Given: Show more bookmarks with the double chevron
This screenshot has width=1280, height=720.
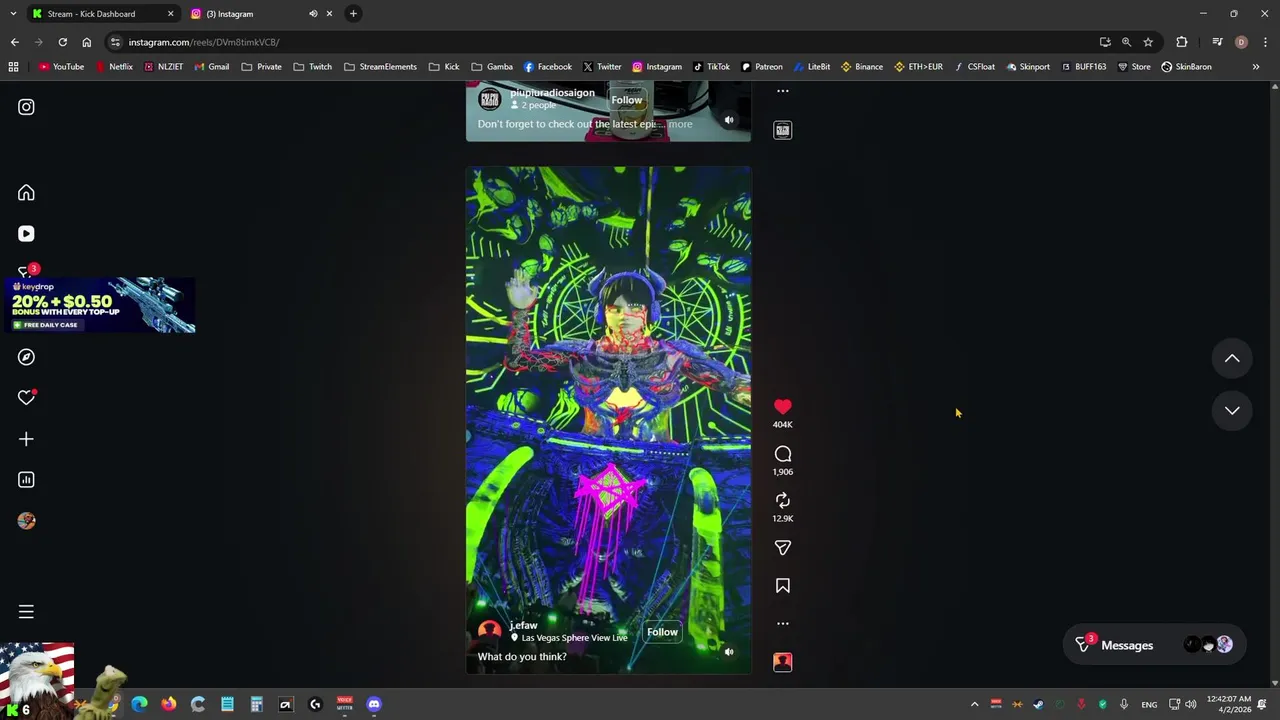Looking at the screenshot, I should (x=1256, y=67).
